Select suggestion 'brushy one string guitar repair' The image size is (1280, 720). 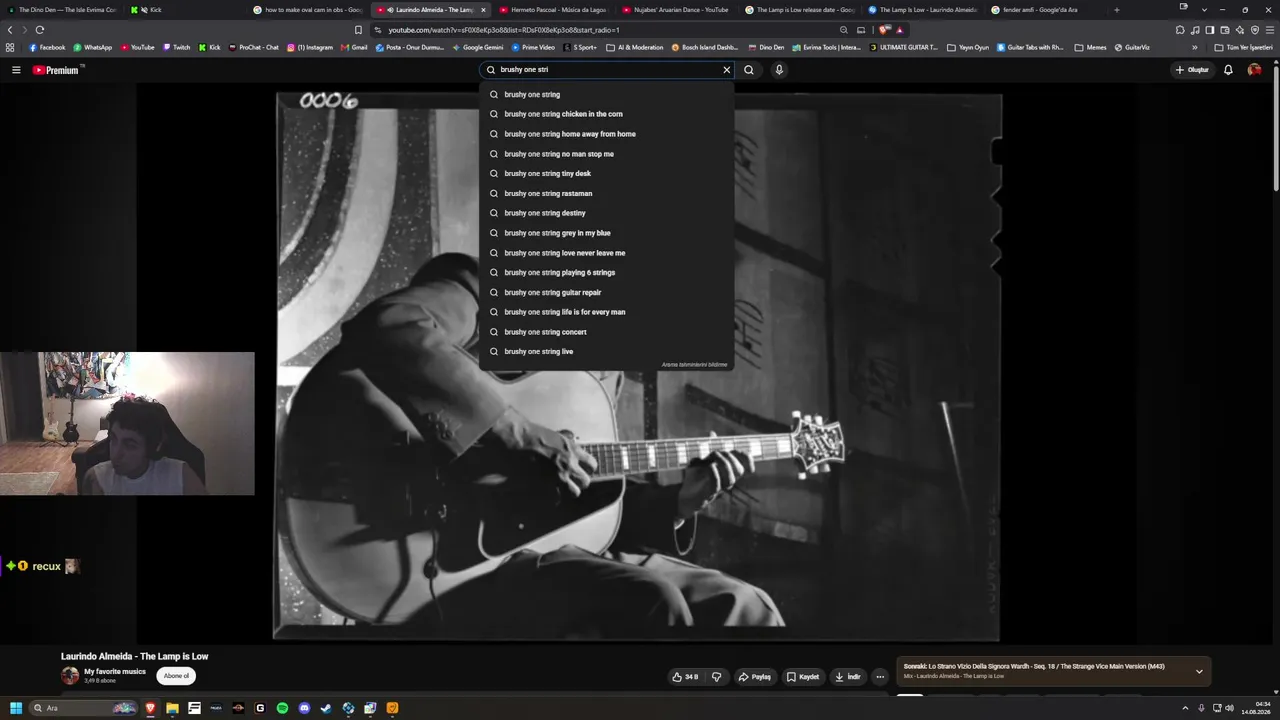(606, 292)
